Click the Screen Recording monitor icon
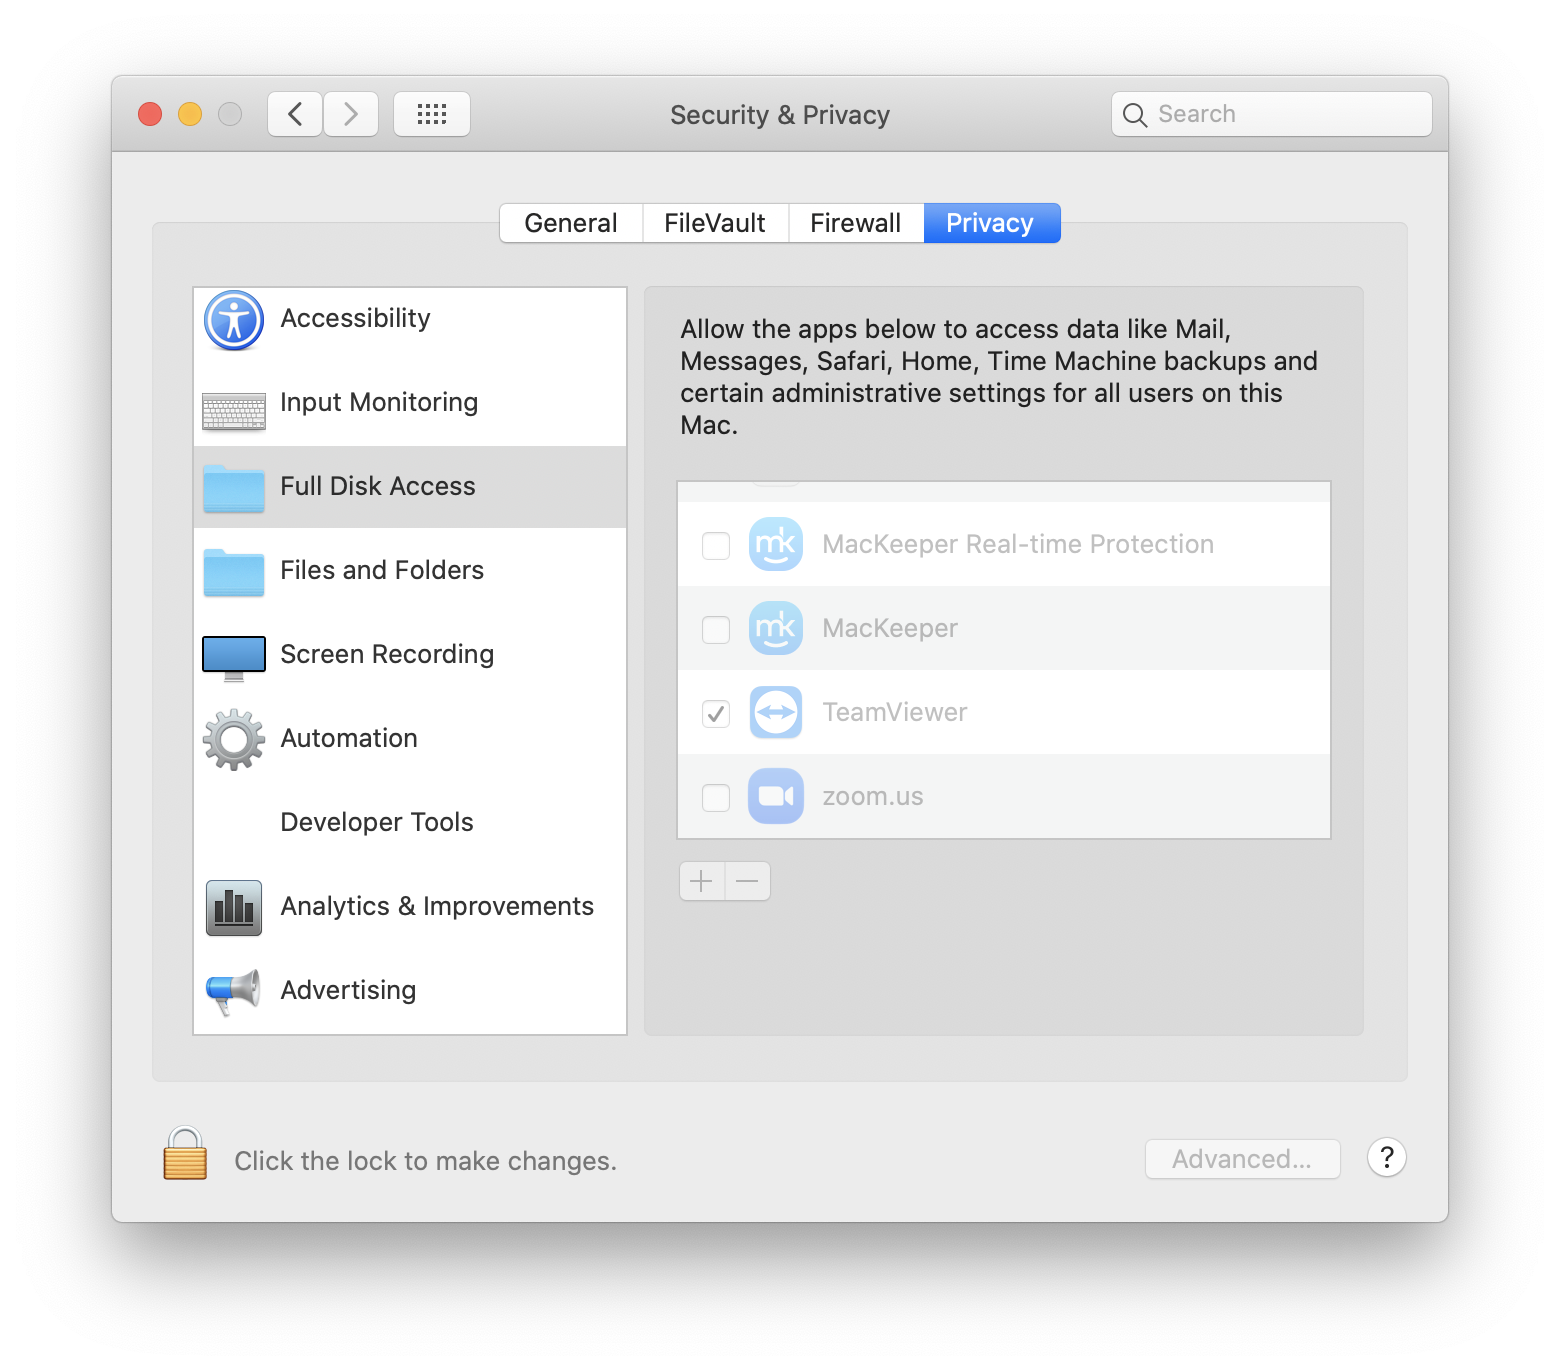 click(234, 658)
